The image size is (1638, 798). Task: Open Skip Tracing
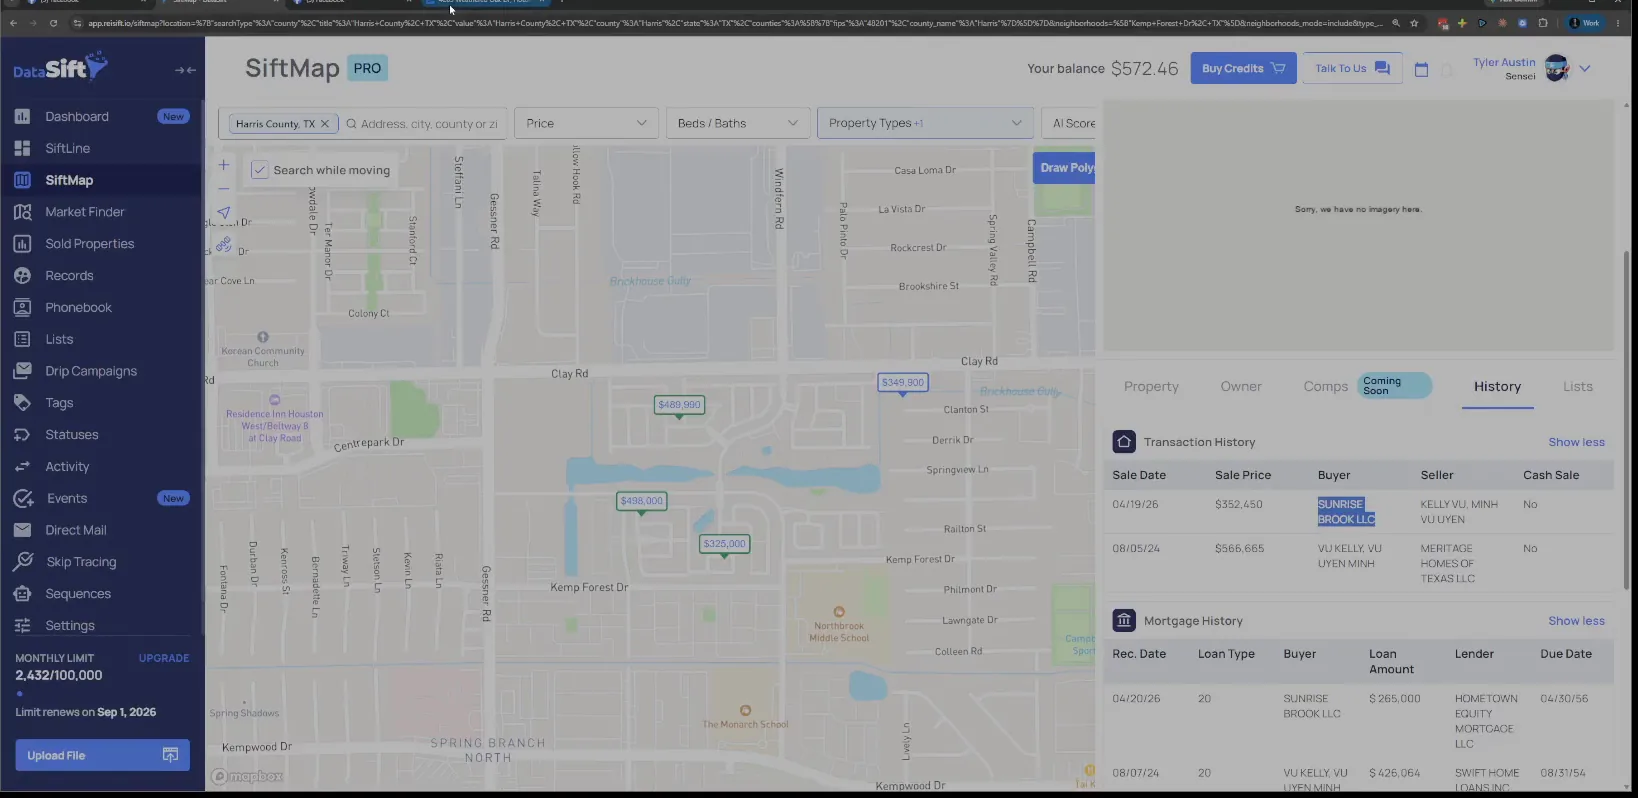click(x=81, y=562)
